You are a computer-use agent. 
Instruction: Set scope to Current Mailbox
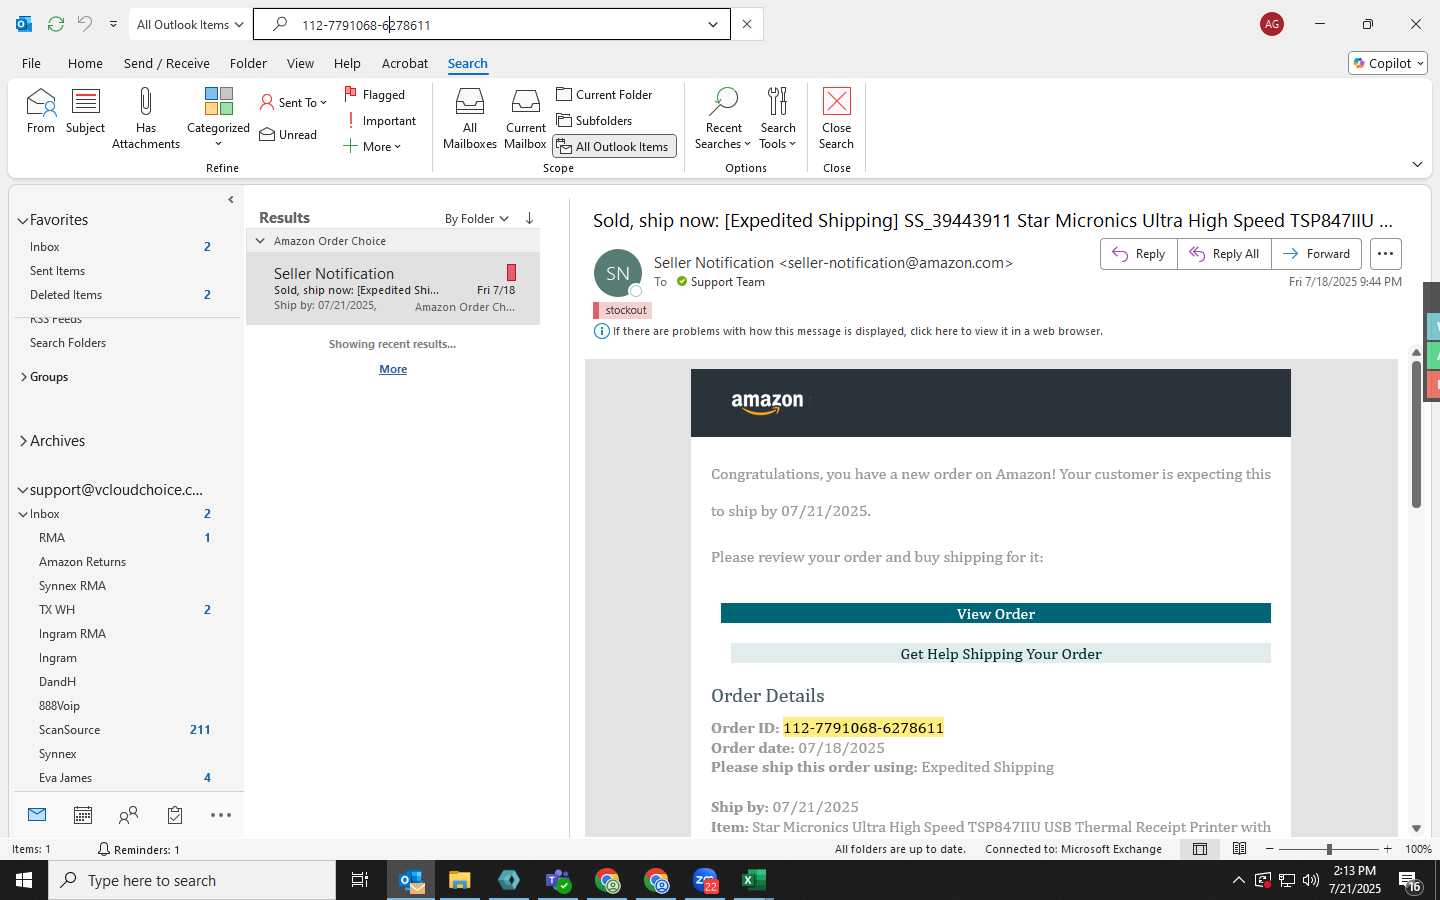point(525,118)
